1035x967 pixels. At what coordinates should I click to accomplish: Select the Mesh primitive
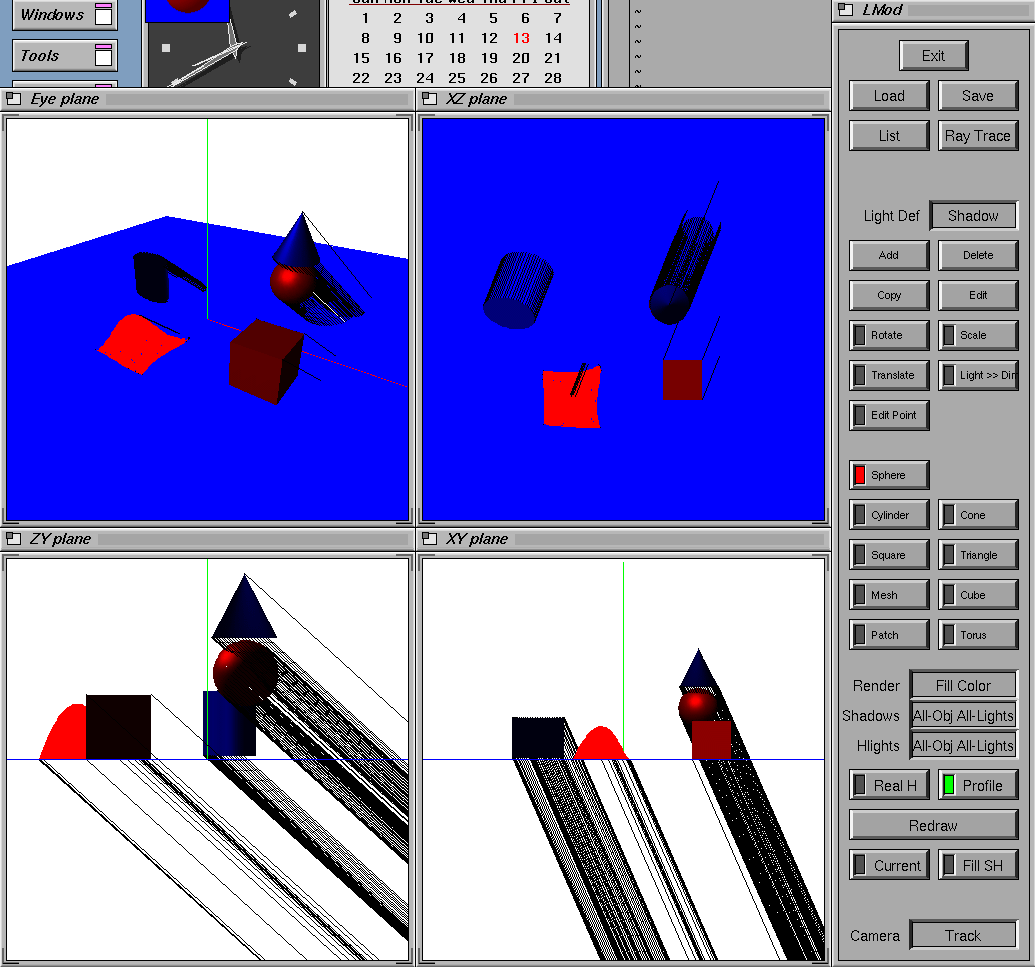[x=889, y=595]
